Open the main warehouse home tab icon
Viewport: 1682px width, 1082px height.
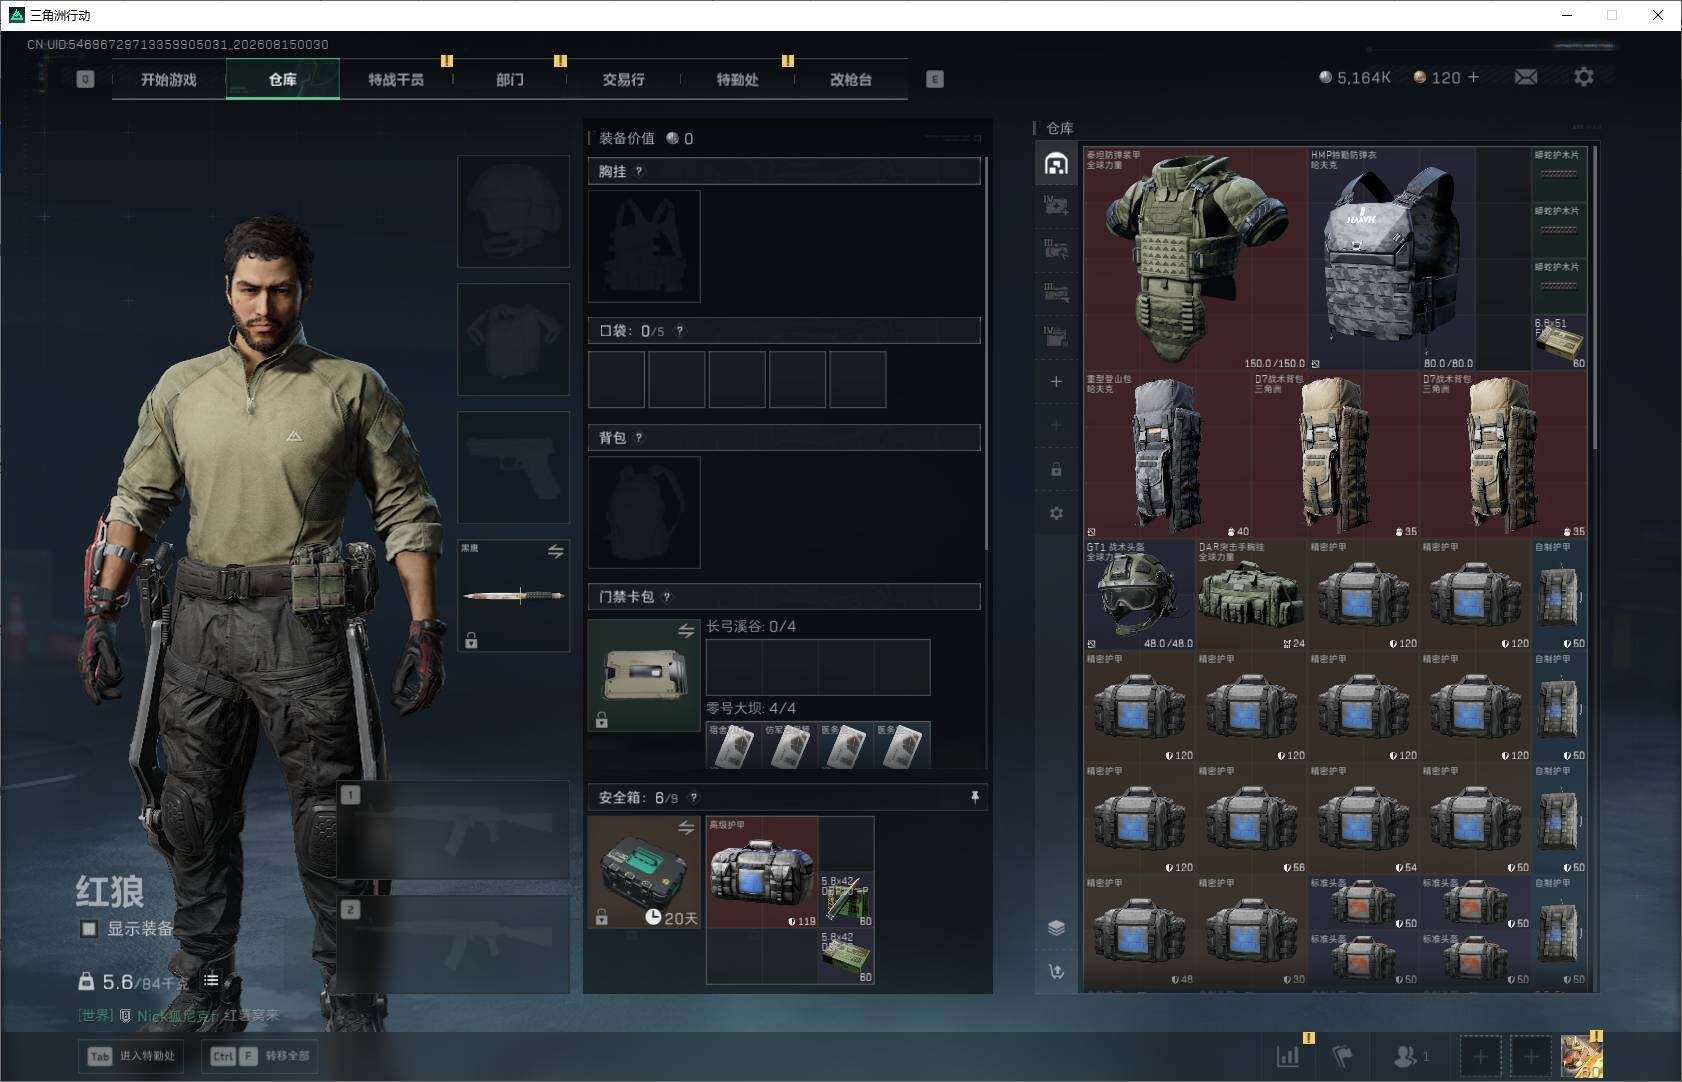pyautogui.click(x=1056, y=163)
